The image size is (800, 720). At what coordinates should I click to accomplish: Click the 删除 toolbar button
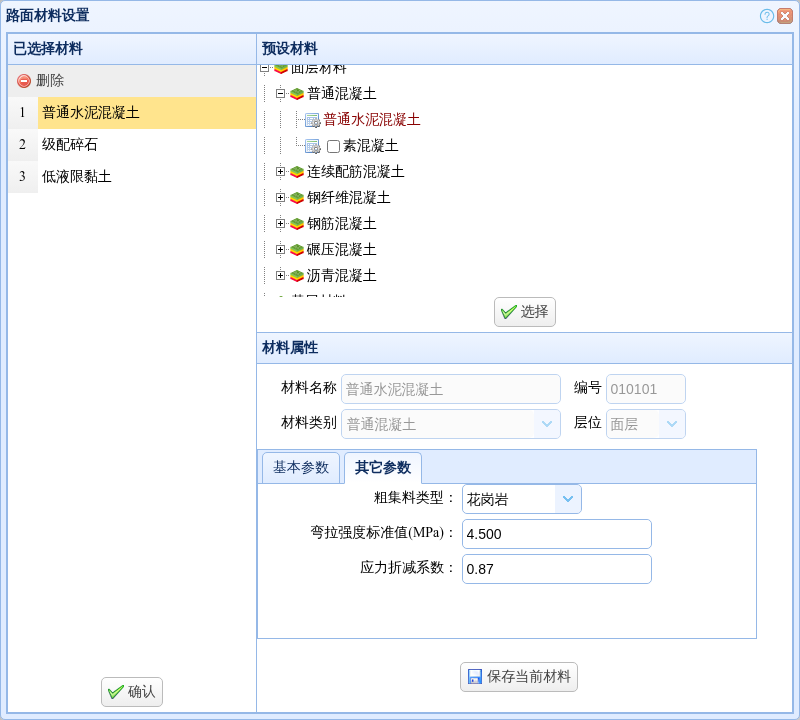click(41, 81)
